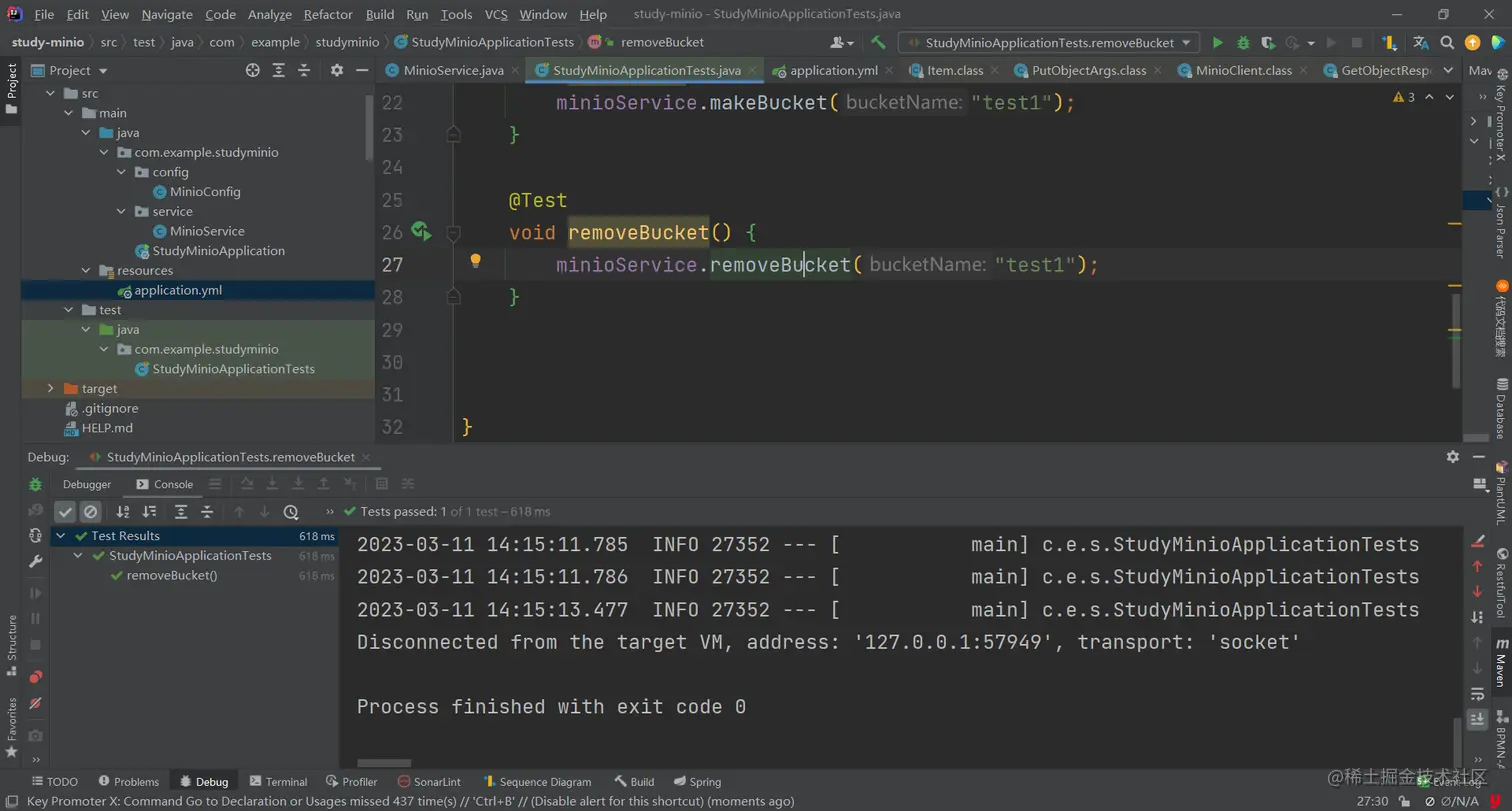Screen dimensions: 1512x811
Task: Mute breakpoints icon in the debug sidebar
Action: tap(36, 705)
